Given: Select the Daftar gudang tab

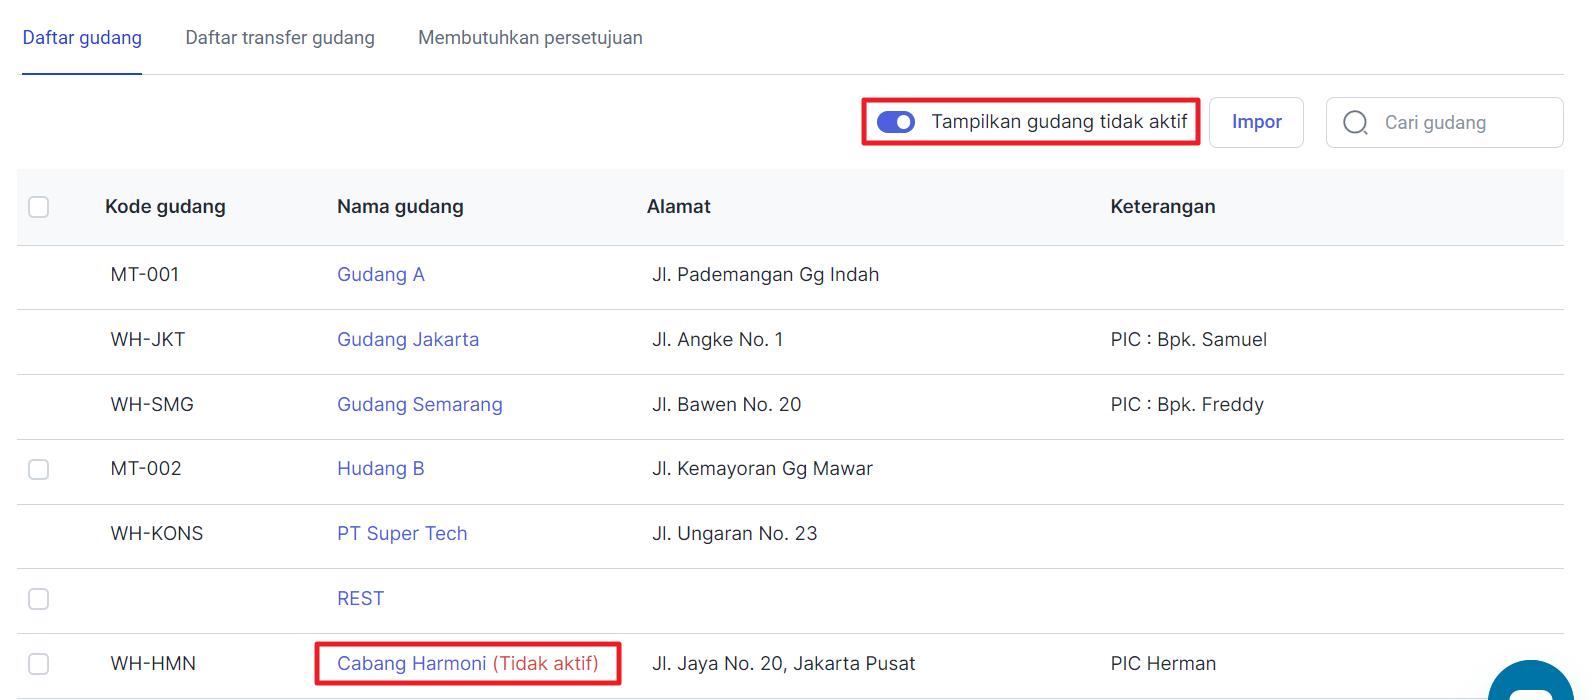Looking at the screenshot, I should click(82, 38).
